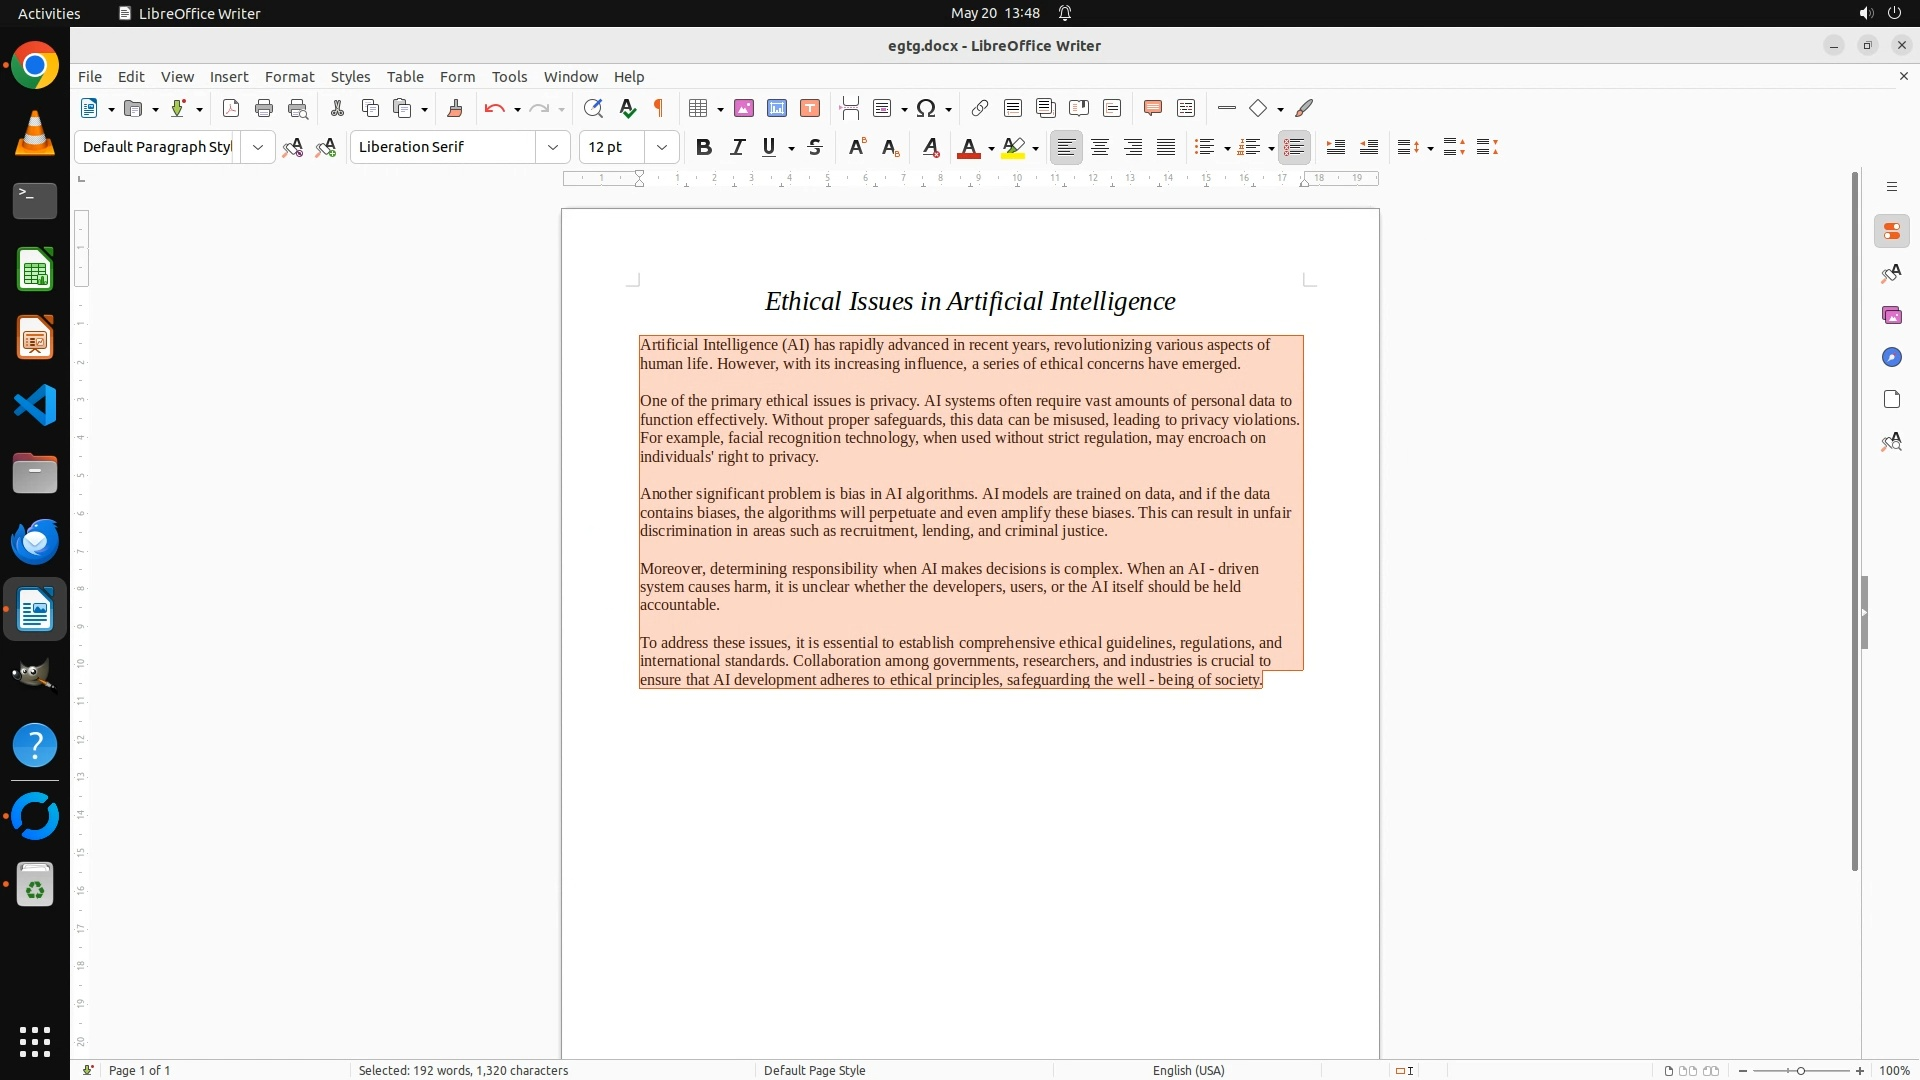Click the Insert Image toolbar icon
This screenshot has width=1920, height=1080.
(x=744, y=108)
